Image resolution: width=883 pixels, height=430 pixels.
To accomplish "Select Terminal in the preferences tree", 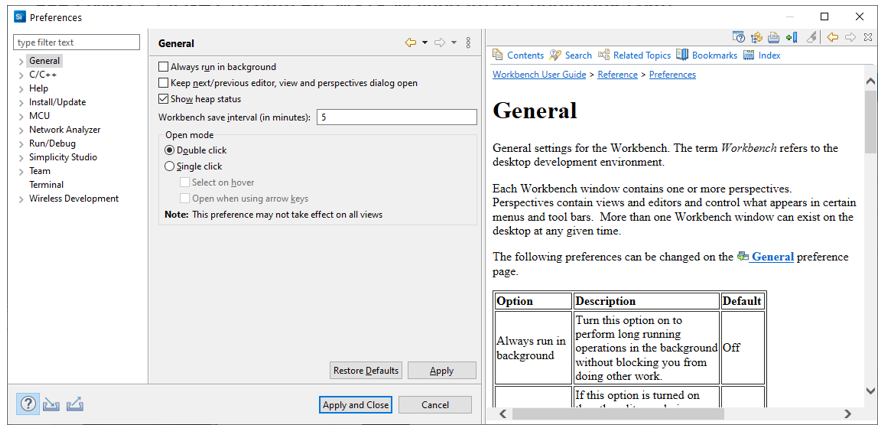I will [x=46, y=185].
